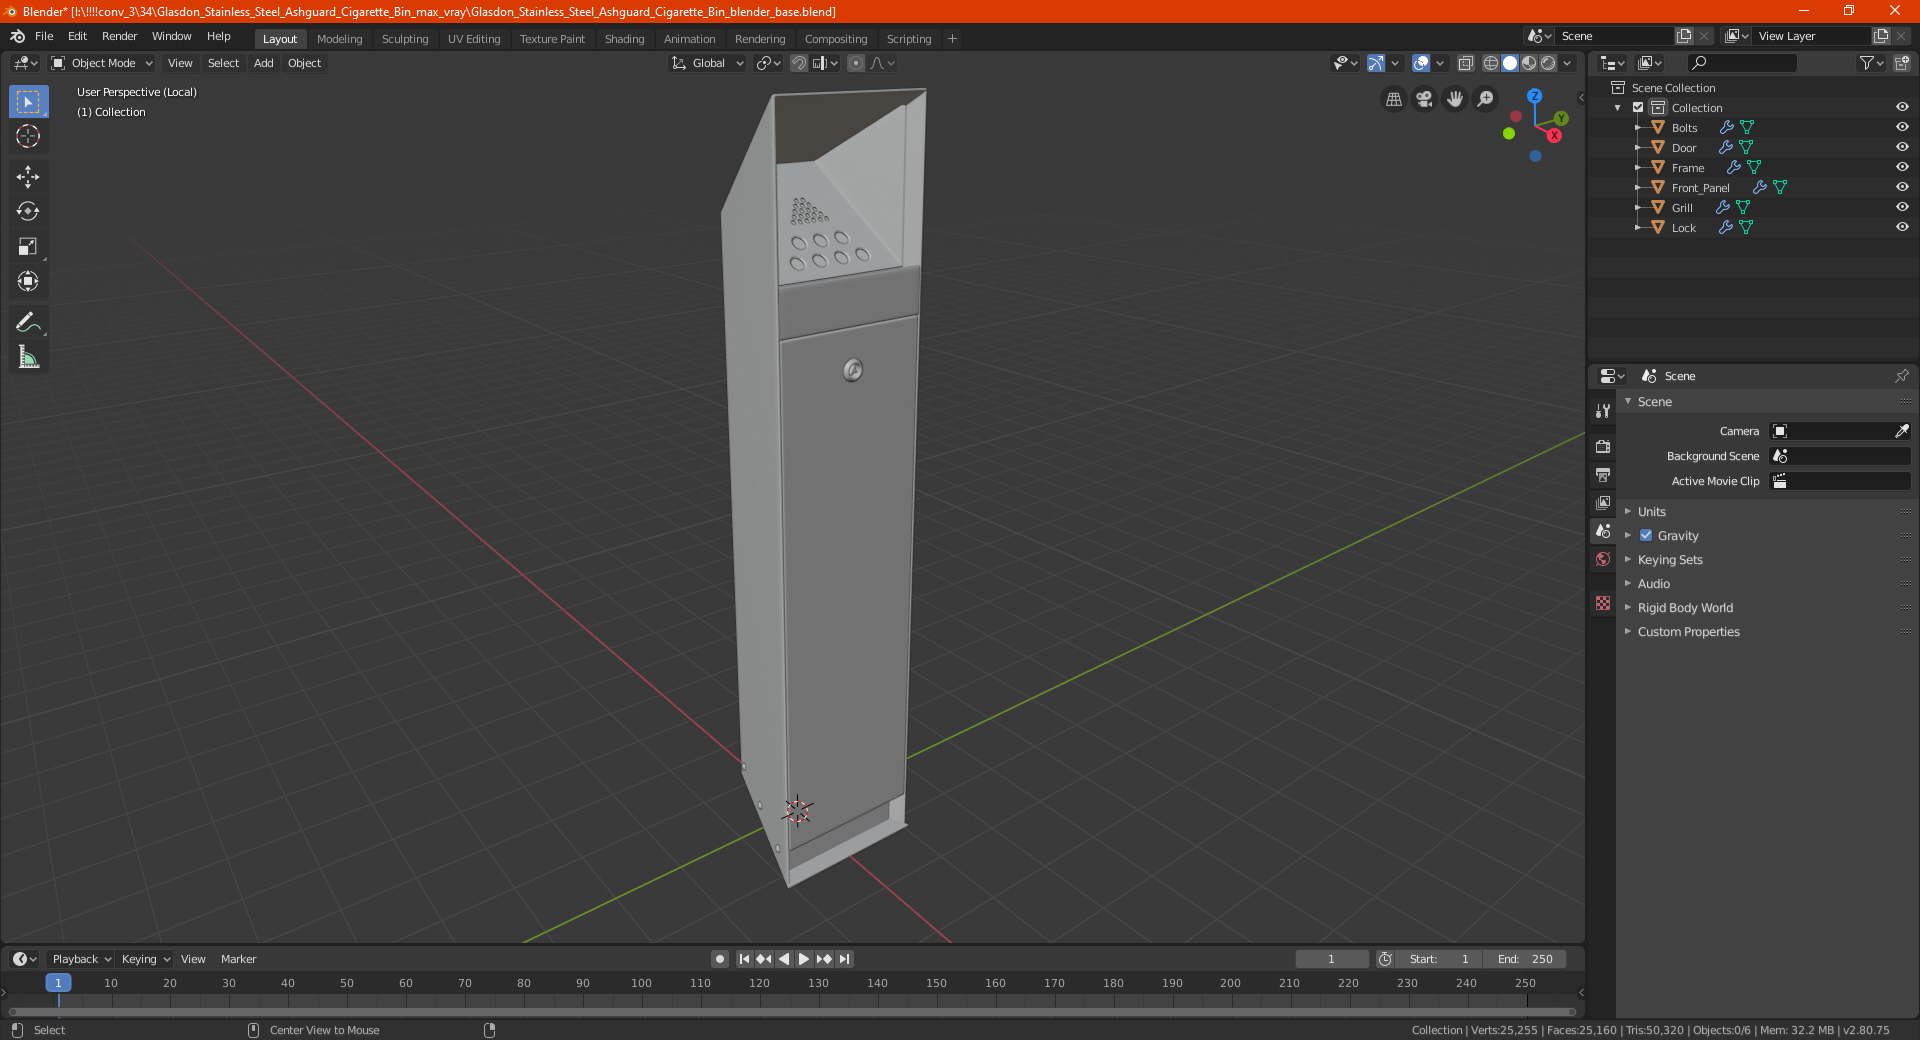Select the Front_Panel object in outliner
Screen dimensions: 1920x1040
point(1700,188)
